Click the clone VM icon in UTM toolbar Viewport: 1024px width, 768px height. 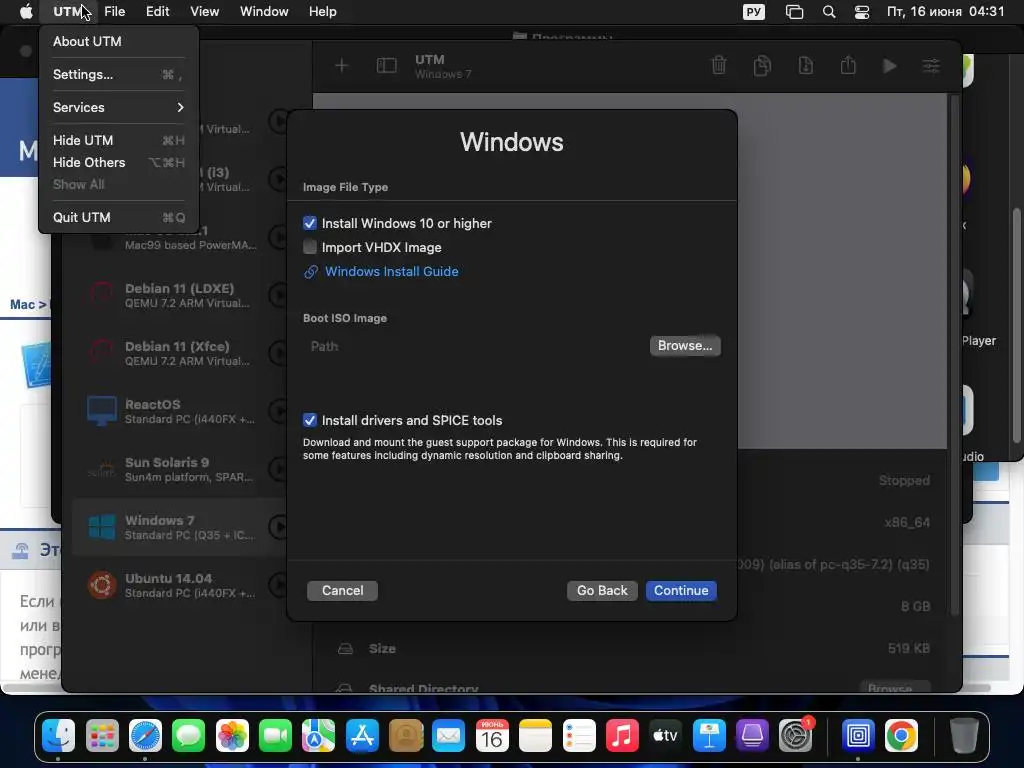pyautogui.click(x=762, y=65)
